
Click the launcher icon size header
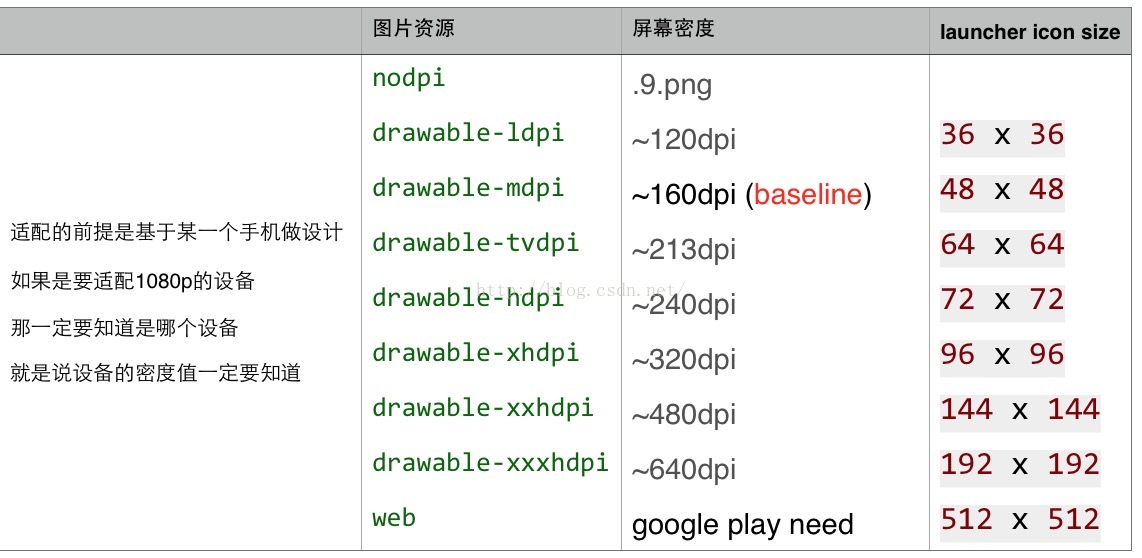pos(1030,32)
